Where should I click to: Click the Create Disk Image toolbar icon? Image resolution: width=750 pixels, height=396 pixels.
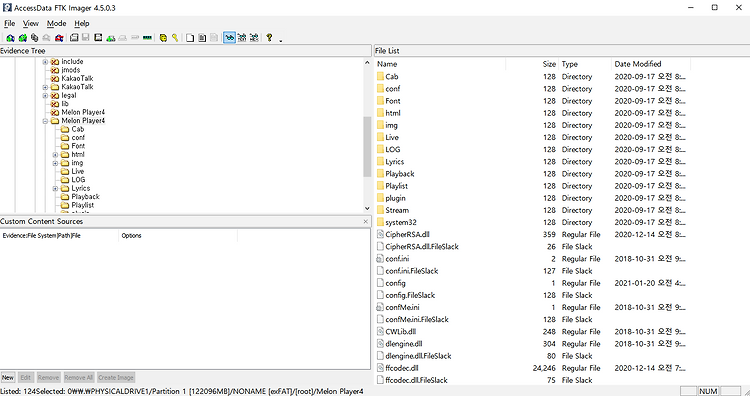point(74,38)
